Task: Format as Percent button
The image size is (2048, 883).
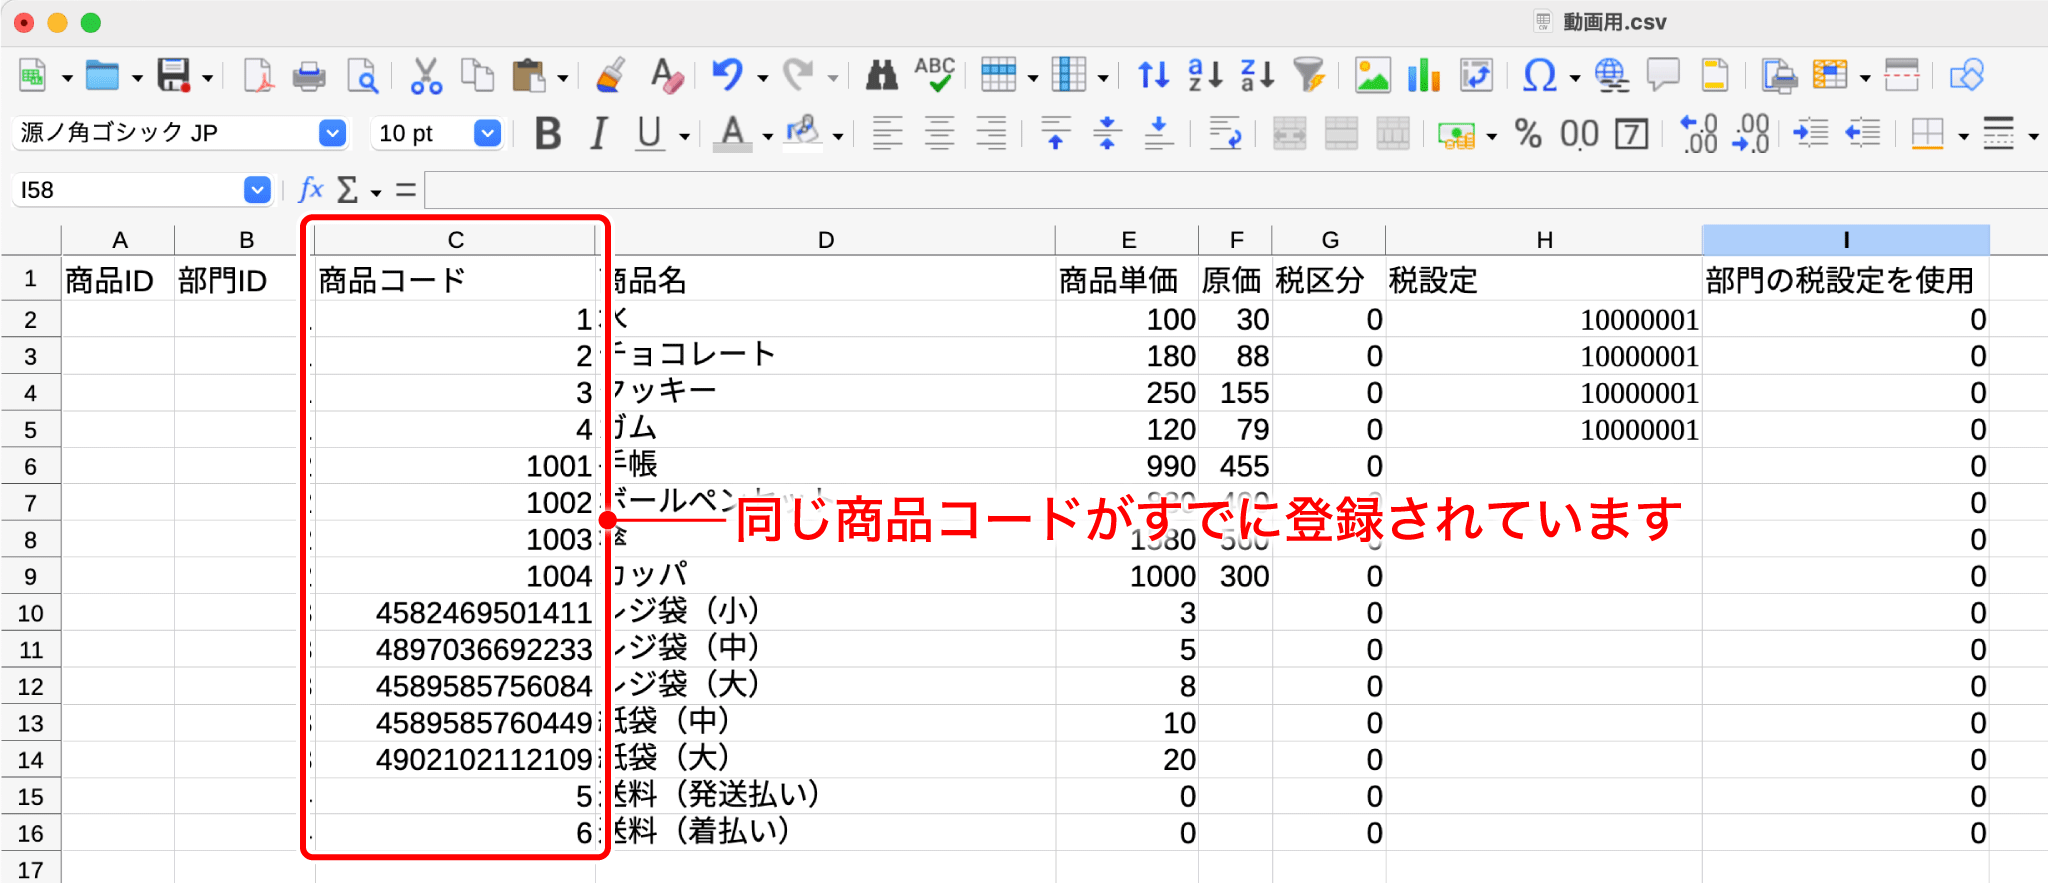Action: [x=1527, y=133]
